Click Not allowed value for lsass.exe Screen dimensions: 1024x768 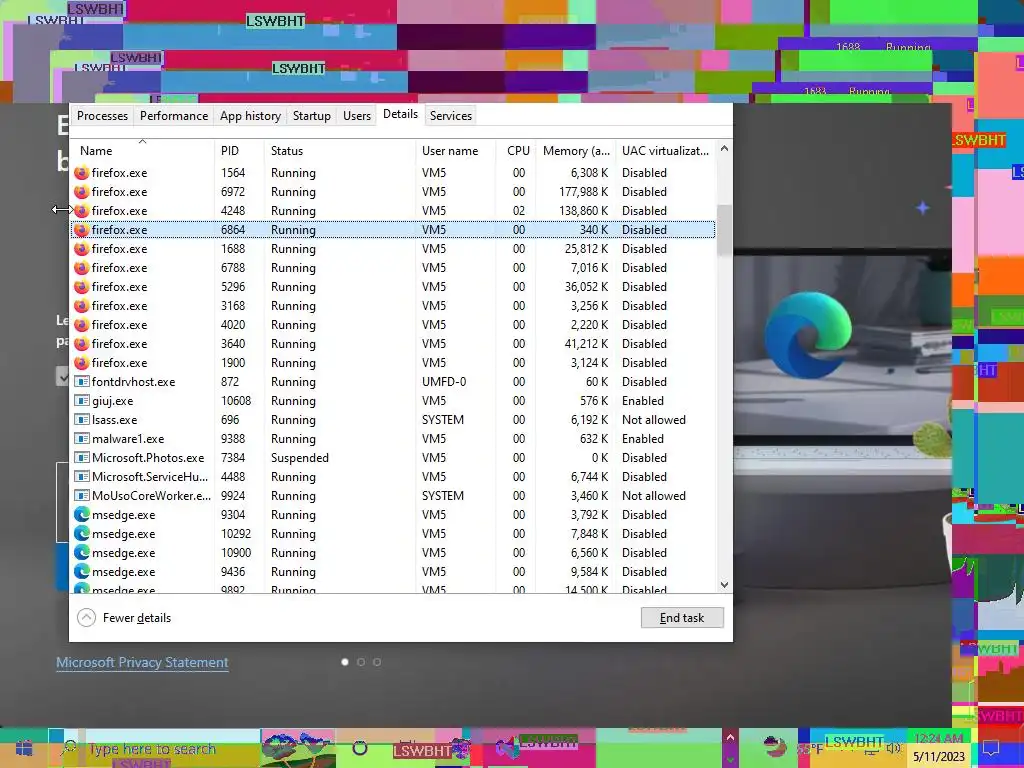[x=654, y=419]
